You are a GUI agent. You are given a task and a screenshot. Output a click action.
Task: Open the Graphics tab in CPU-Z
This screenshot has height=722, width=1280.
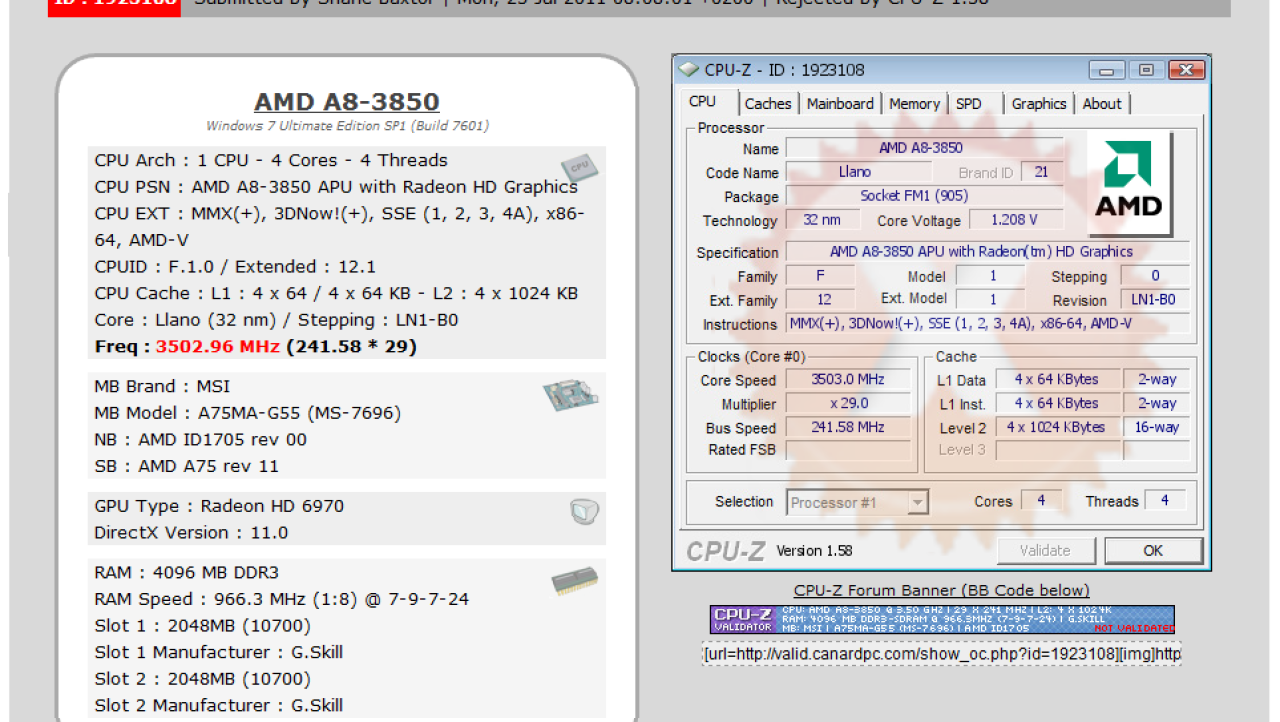point(1039,103)
